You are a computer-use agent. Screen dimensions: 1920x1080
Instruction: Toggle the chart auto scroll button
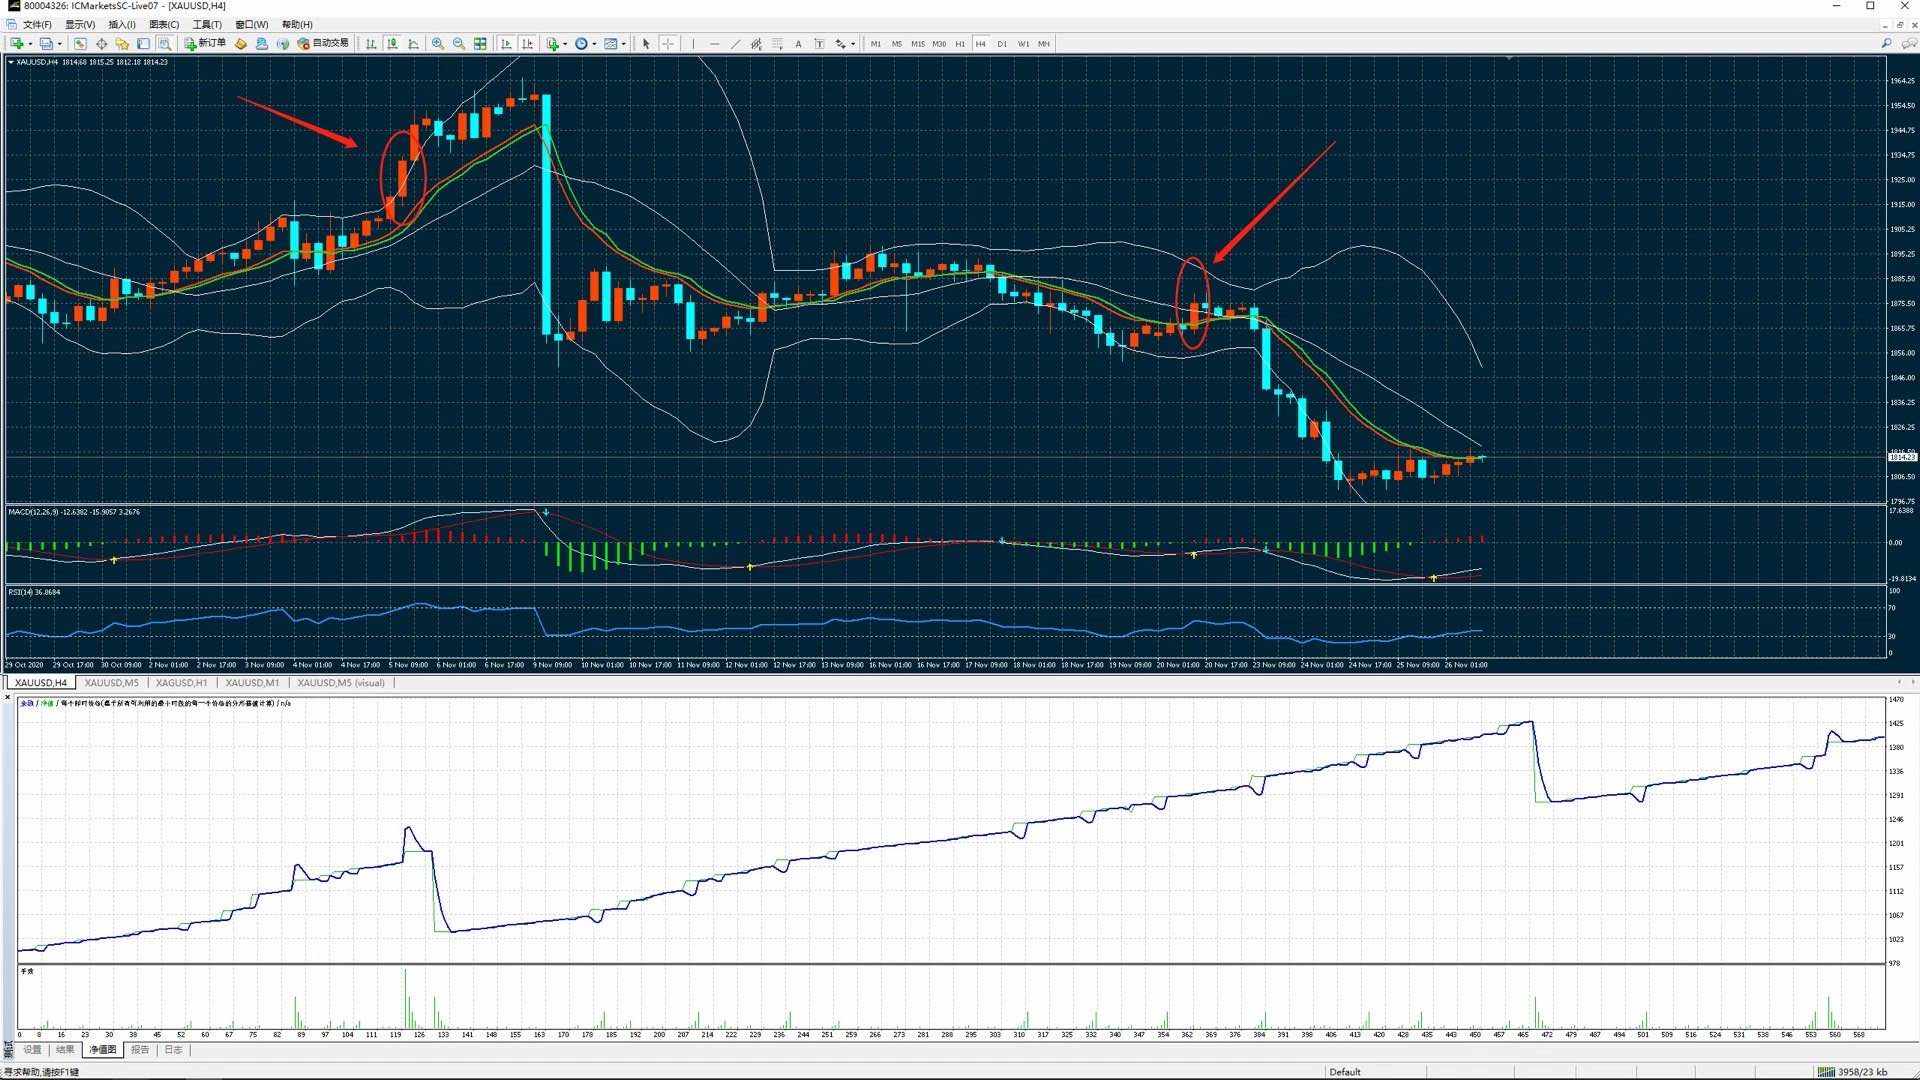point(506,44)
